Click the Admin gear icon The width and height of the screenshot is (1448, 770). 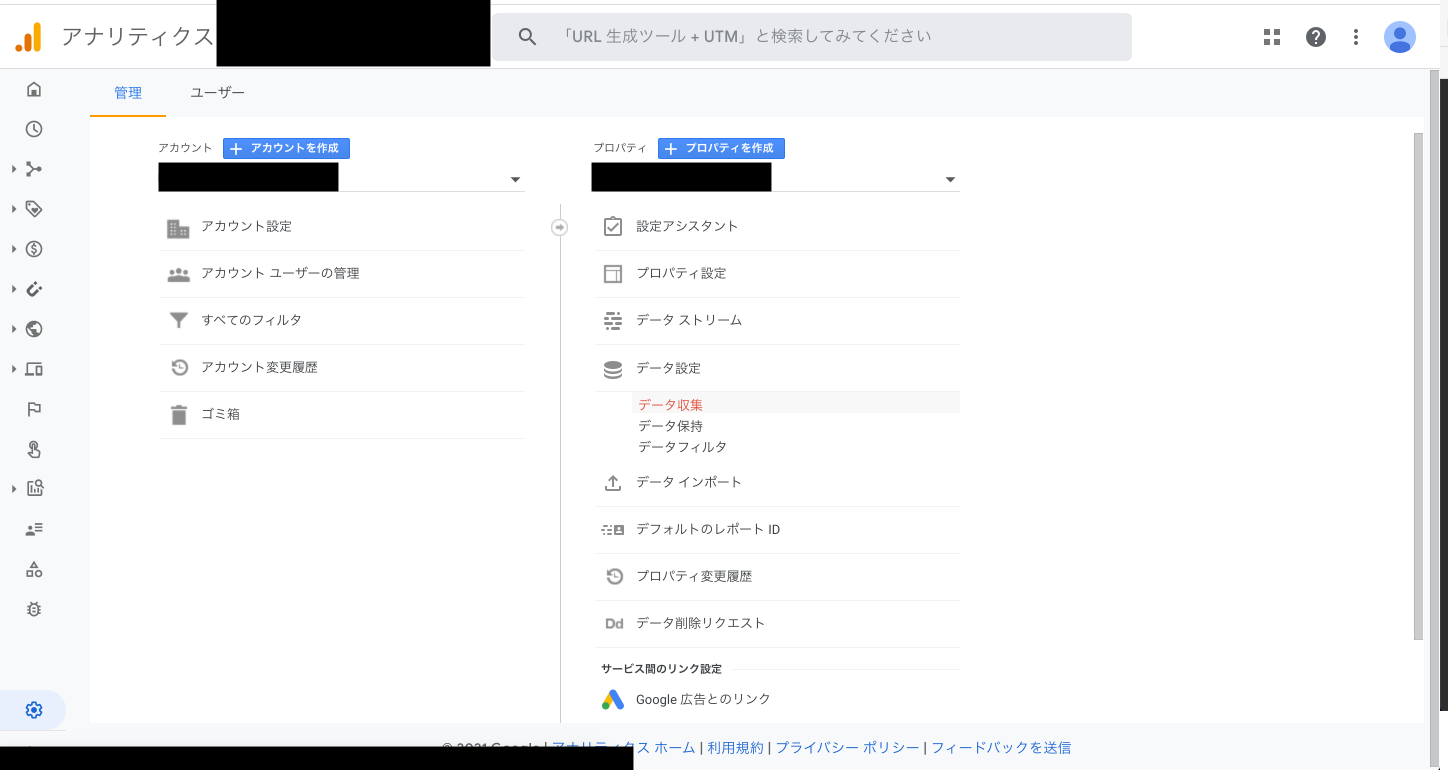tap(34, 710)
